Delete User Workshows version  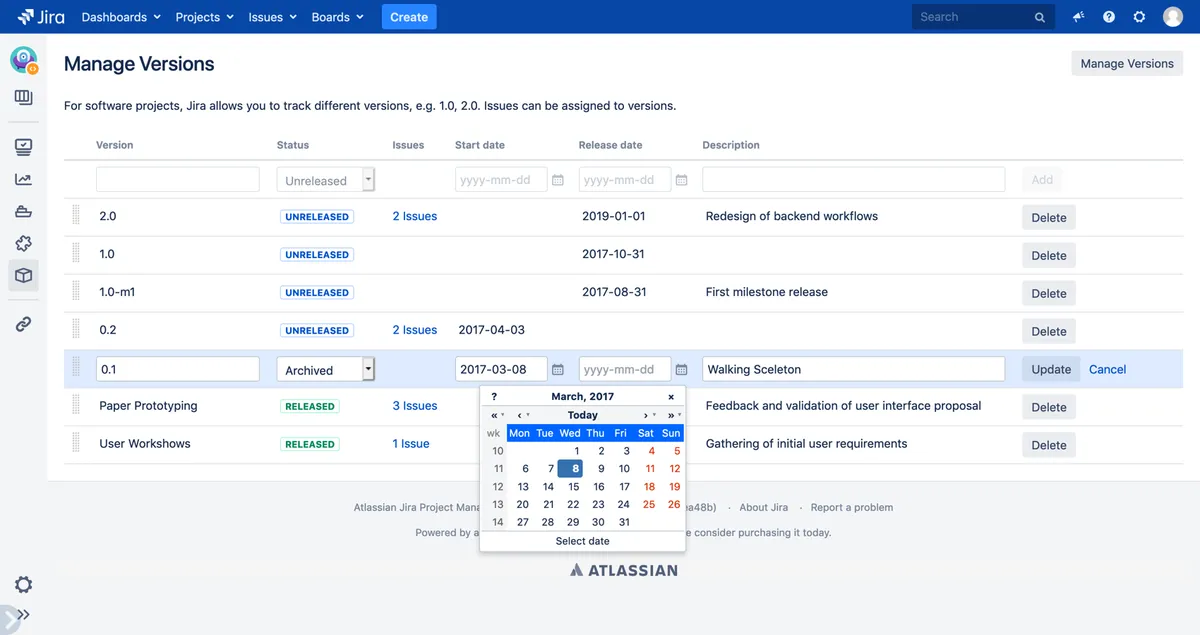(x=1049, y=445)
